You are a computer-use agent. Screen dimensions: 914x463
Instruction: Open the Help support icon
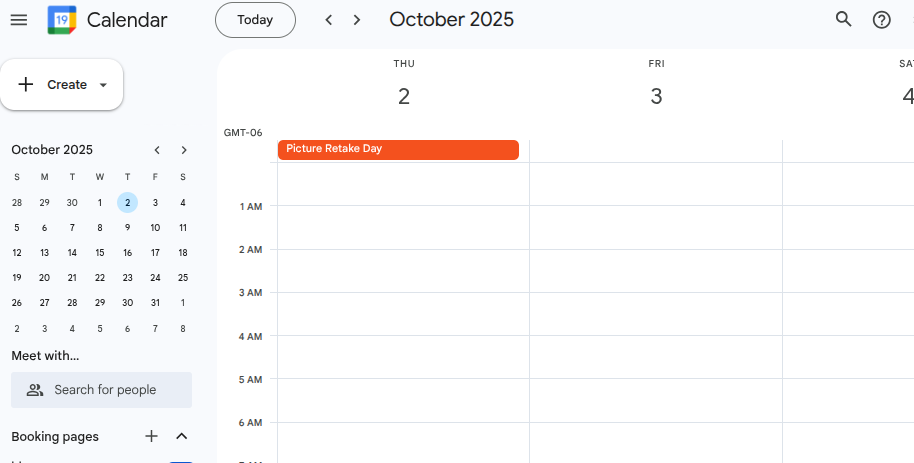coord(881,20)
